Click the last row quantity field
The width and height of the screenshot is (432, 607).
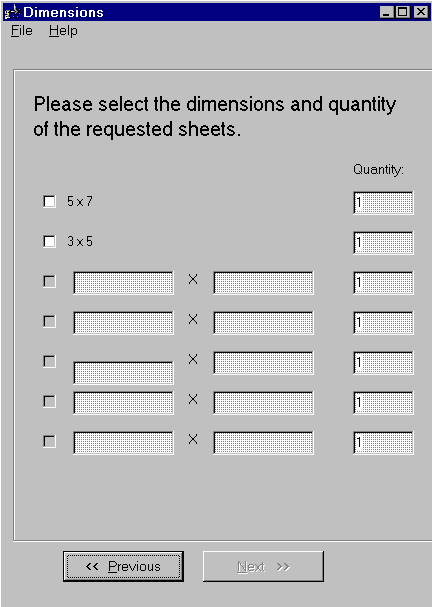(383, 443)
